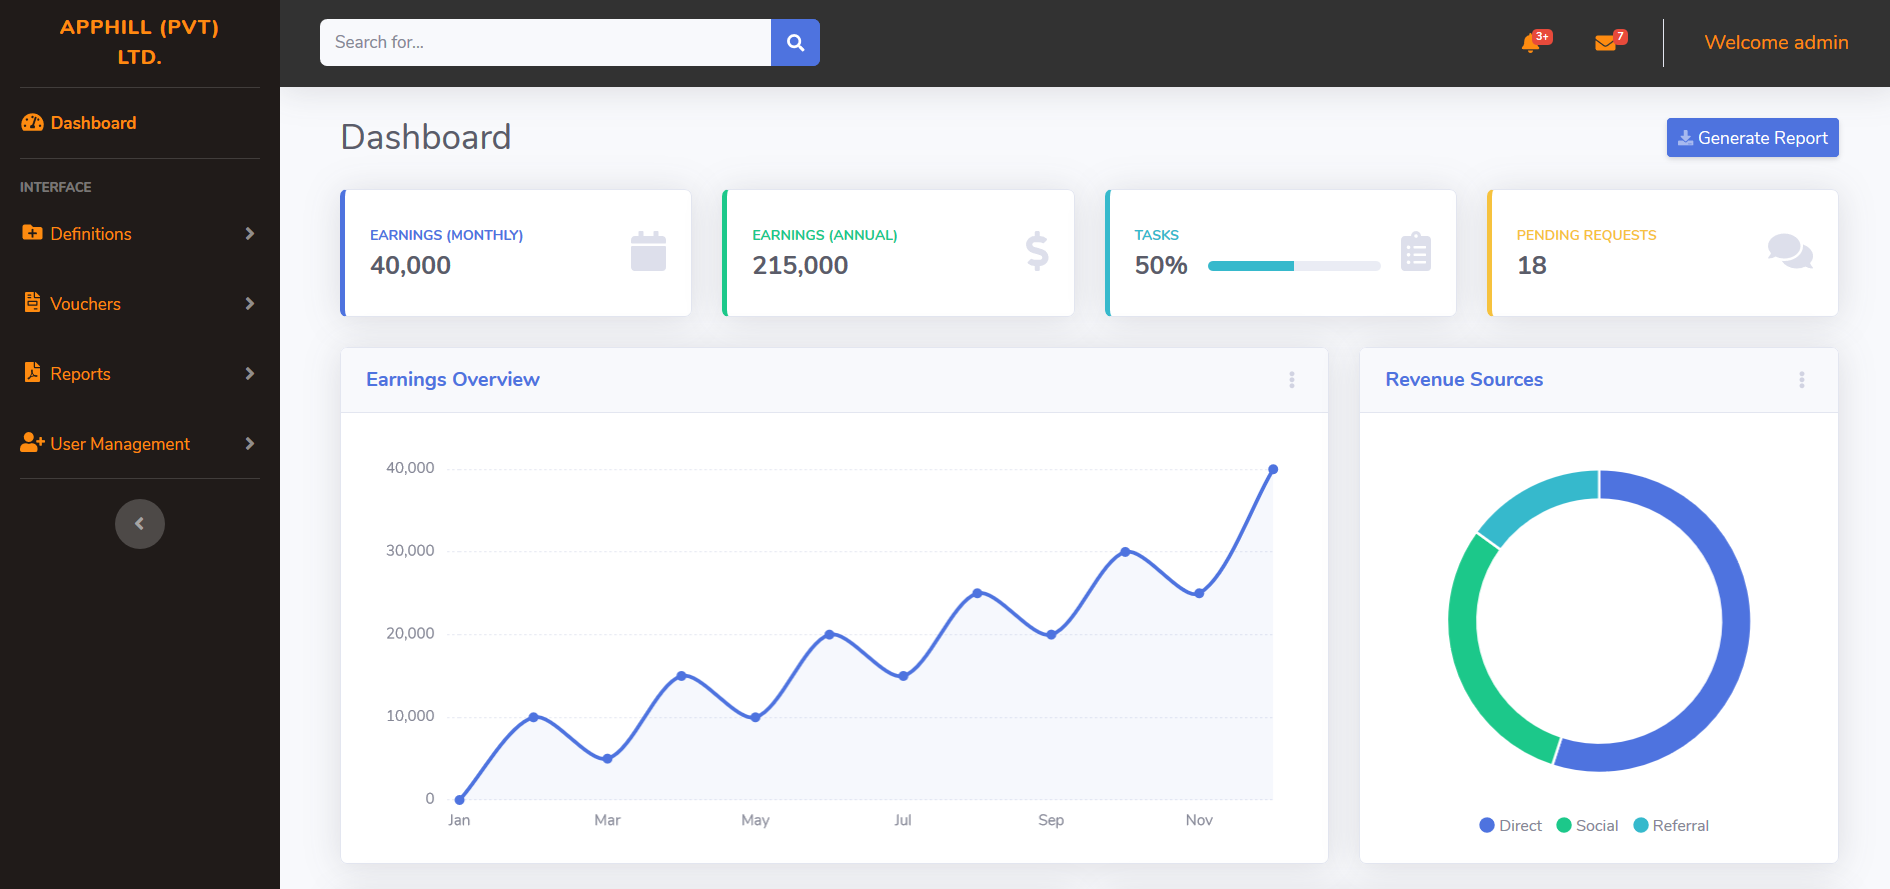Expand the Definitions sidebar menu
The width and height of the screenshot is (1890, 889).
point(138,234)
